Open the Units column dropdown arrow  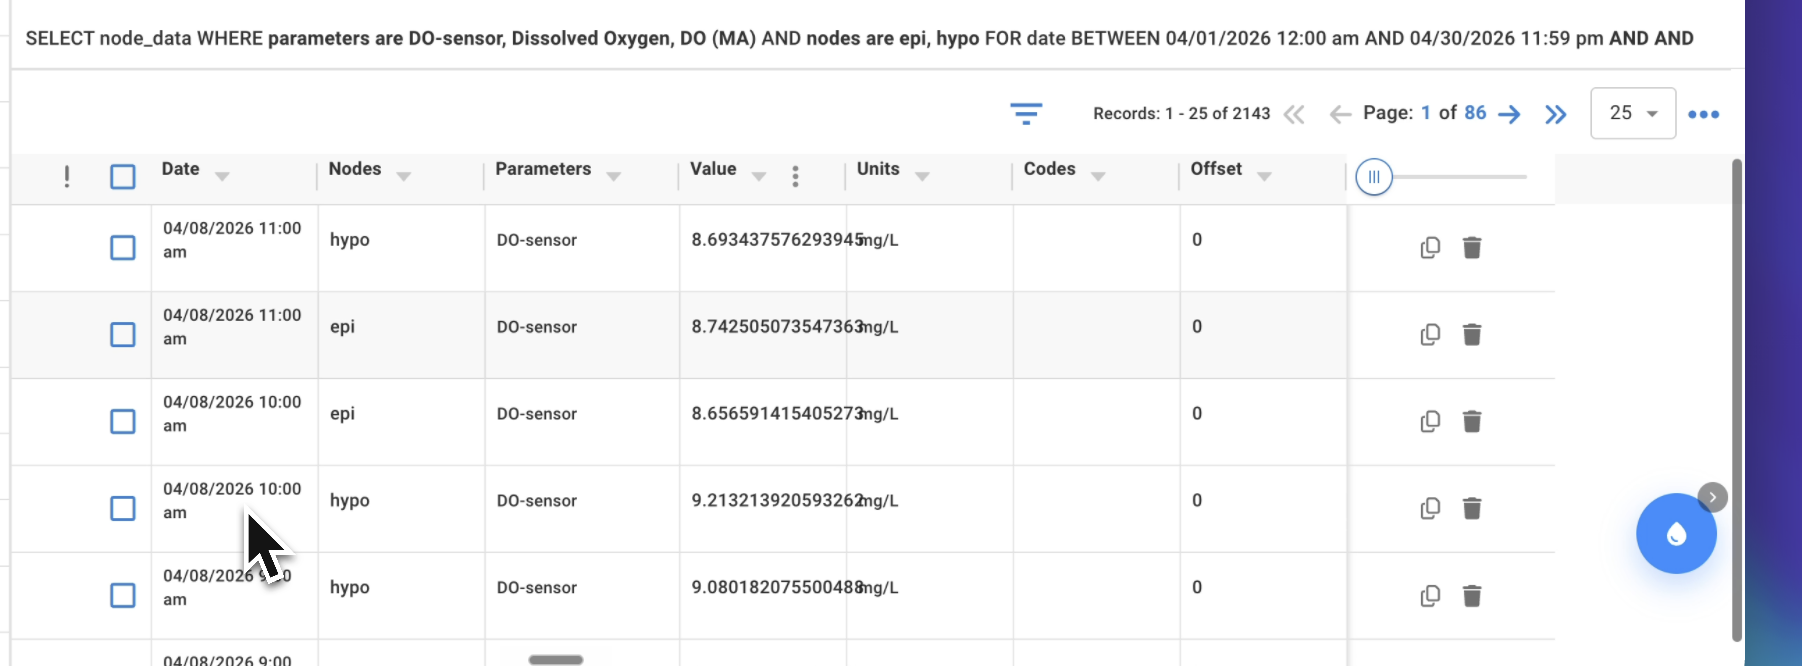(922, 176)
